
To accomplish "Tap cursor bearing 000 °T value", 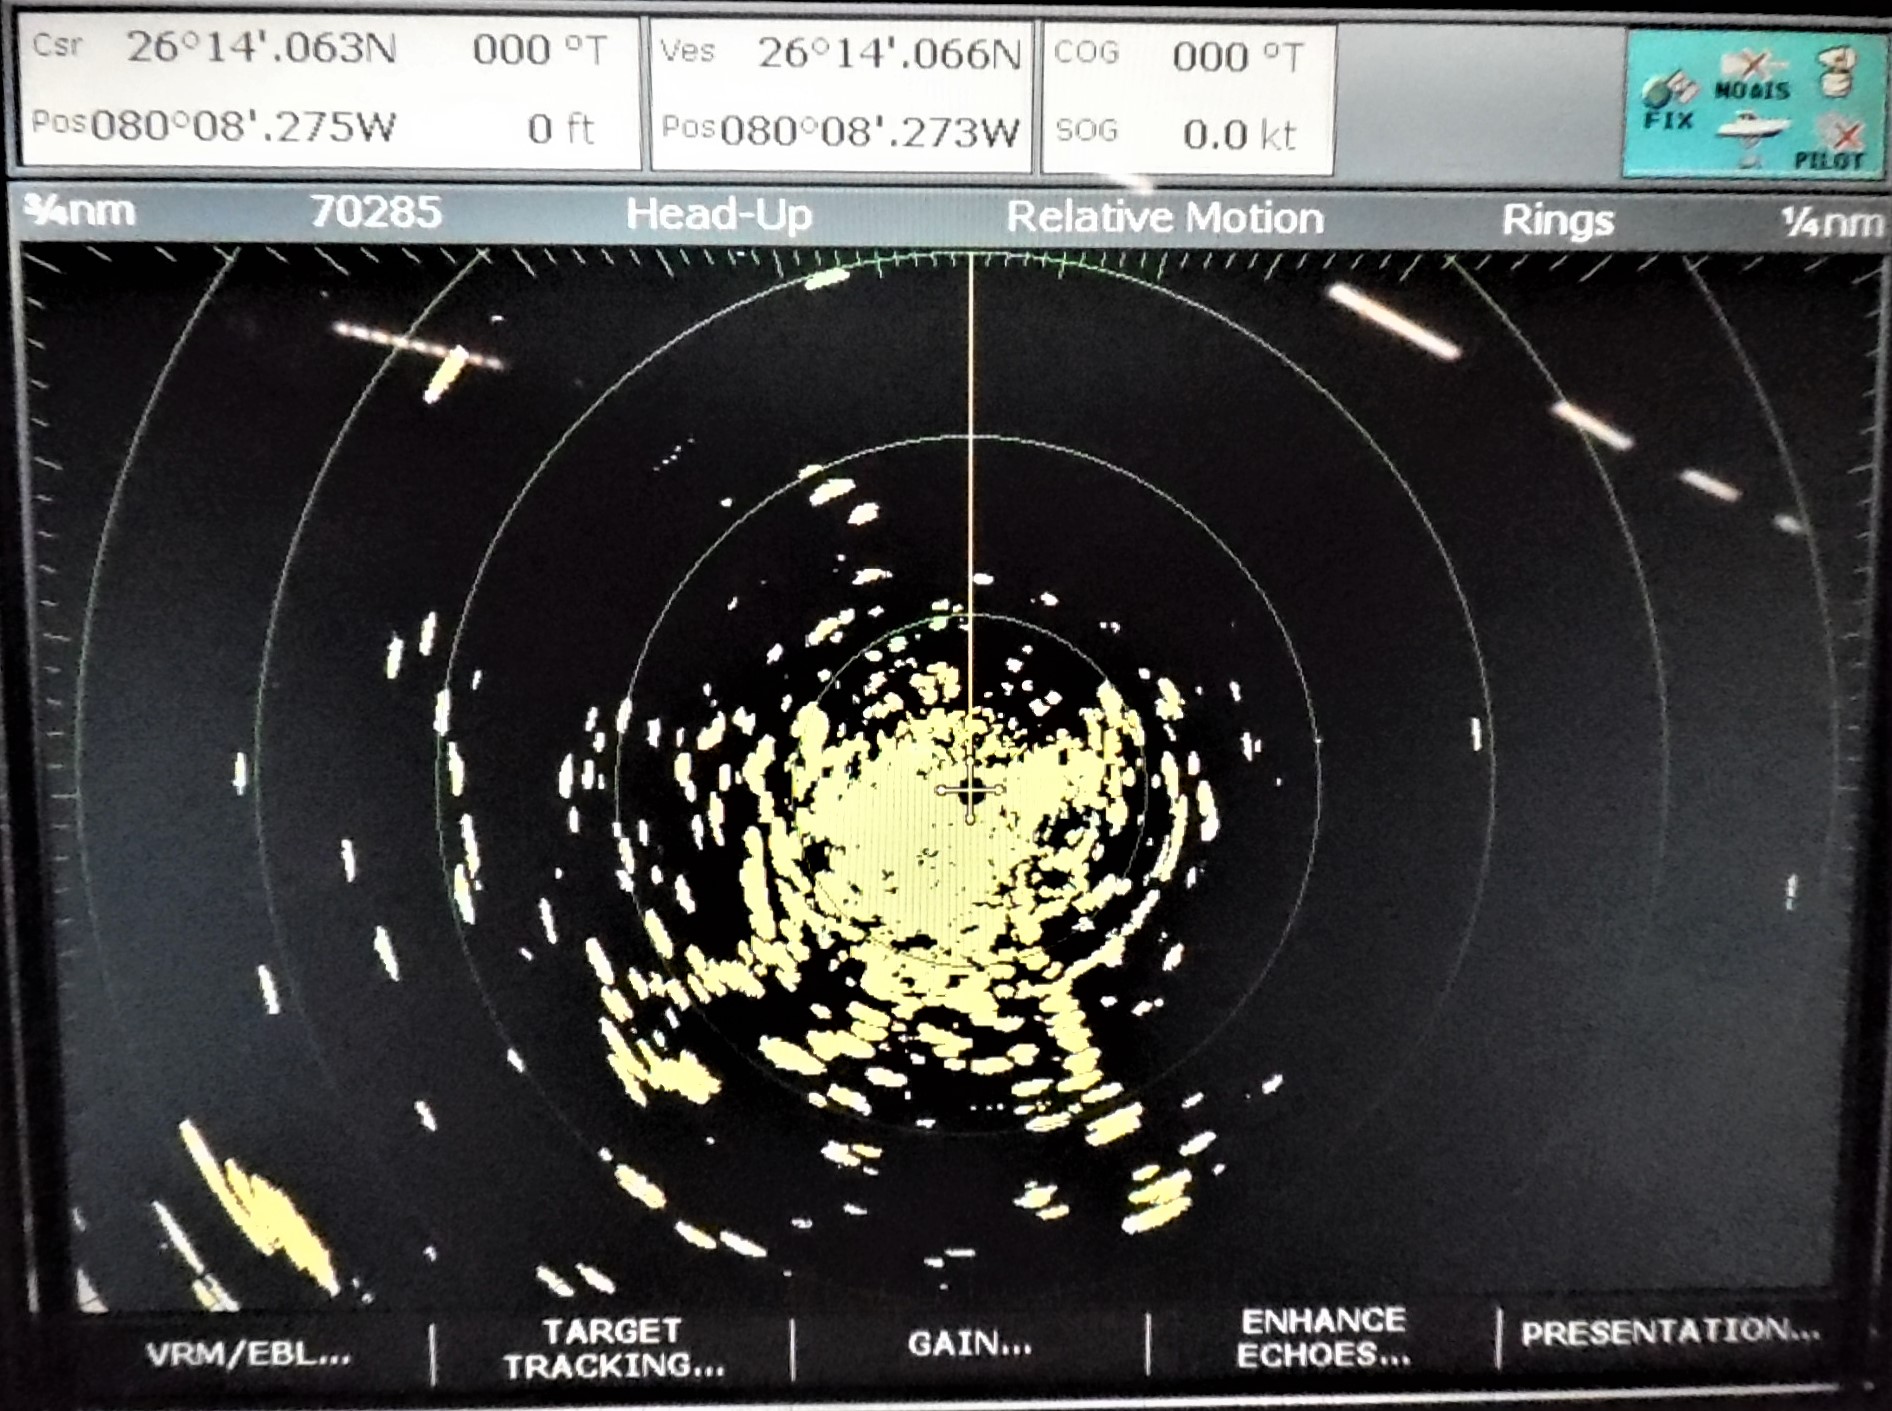I will click(x=540, y=49).
